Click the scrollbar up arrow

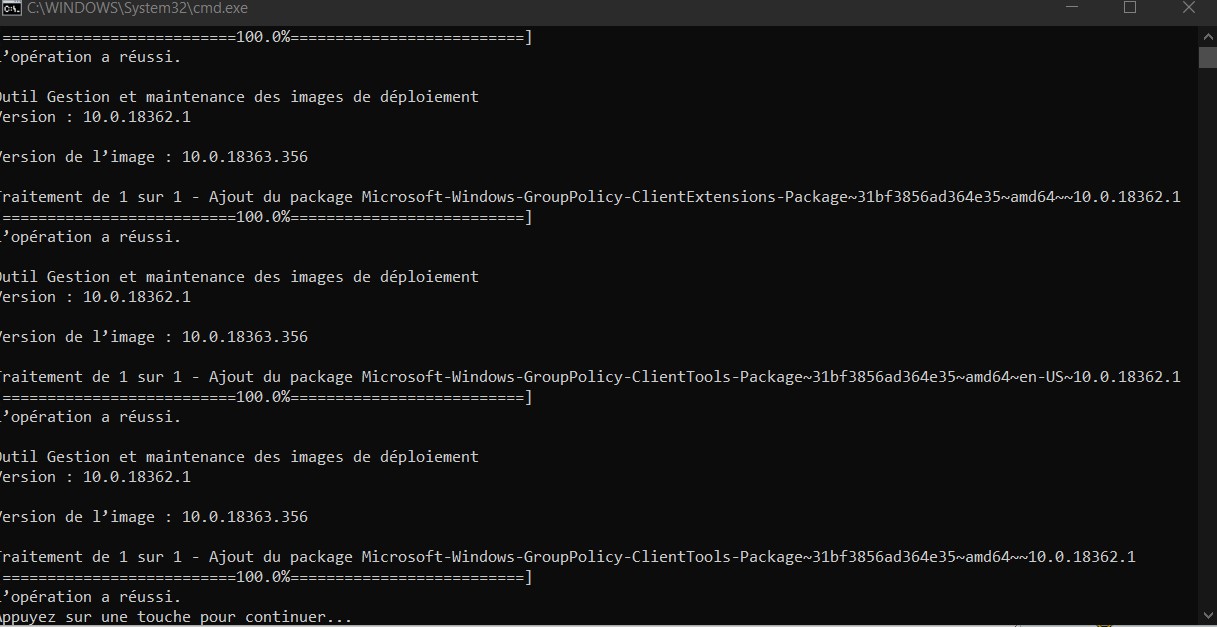point(1208,35)
